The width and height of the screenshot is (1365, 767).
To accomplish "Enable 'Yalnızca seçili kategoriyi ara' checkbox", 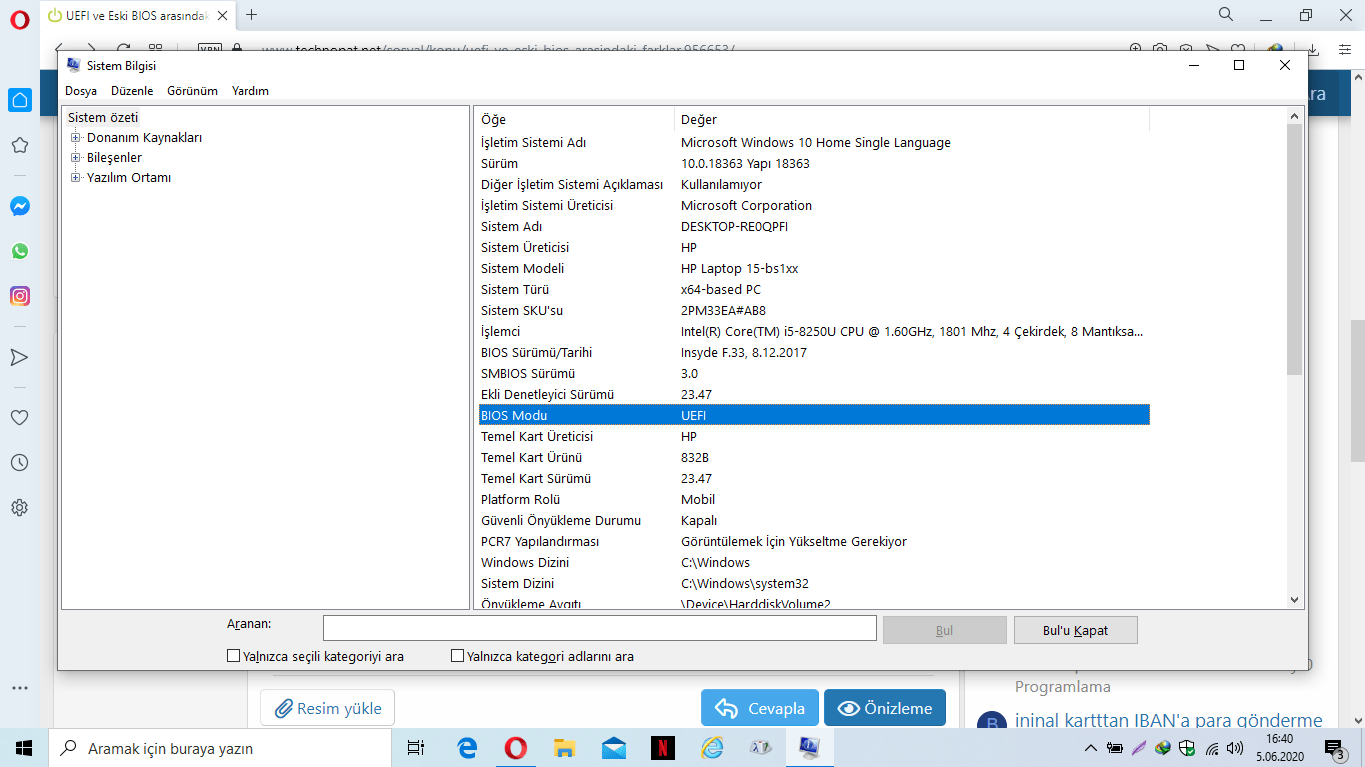I will coord(234,656).
